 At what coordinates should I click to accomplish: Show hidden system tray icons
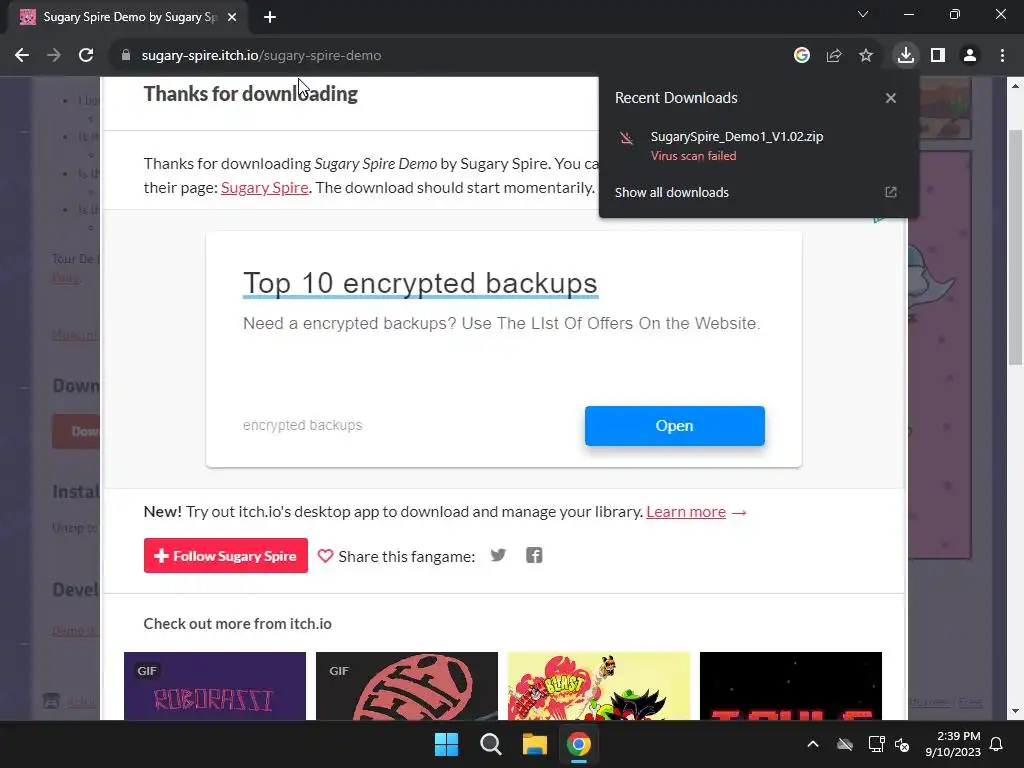(813, 744)
